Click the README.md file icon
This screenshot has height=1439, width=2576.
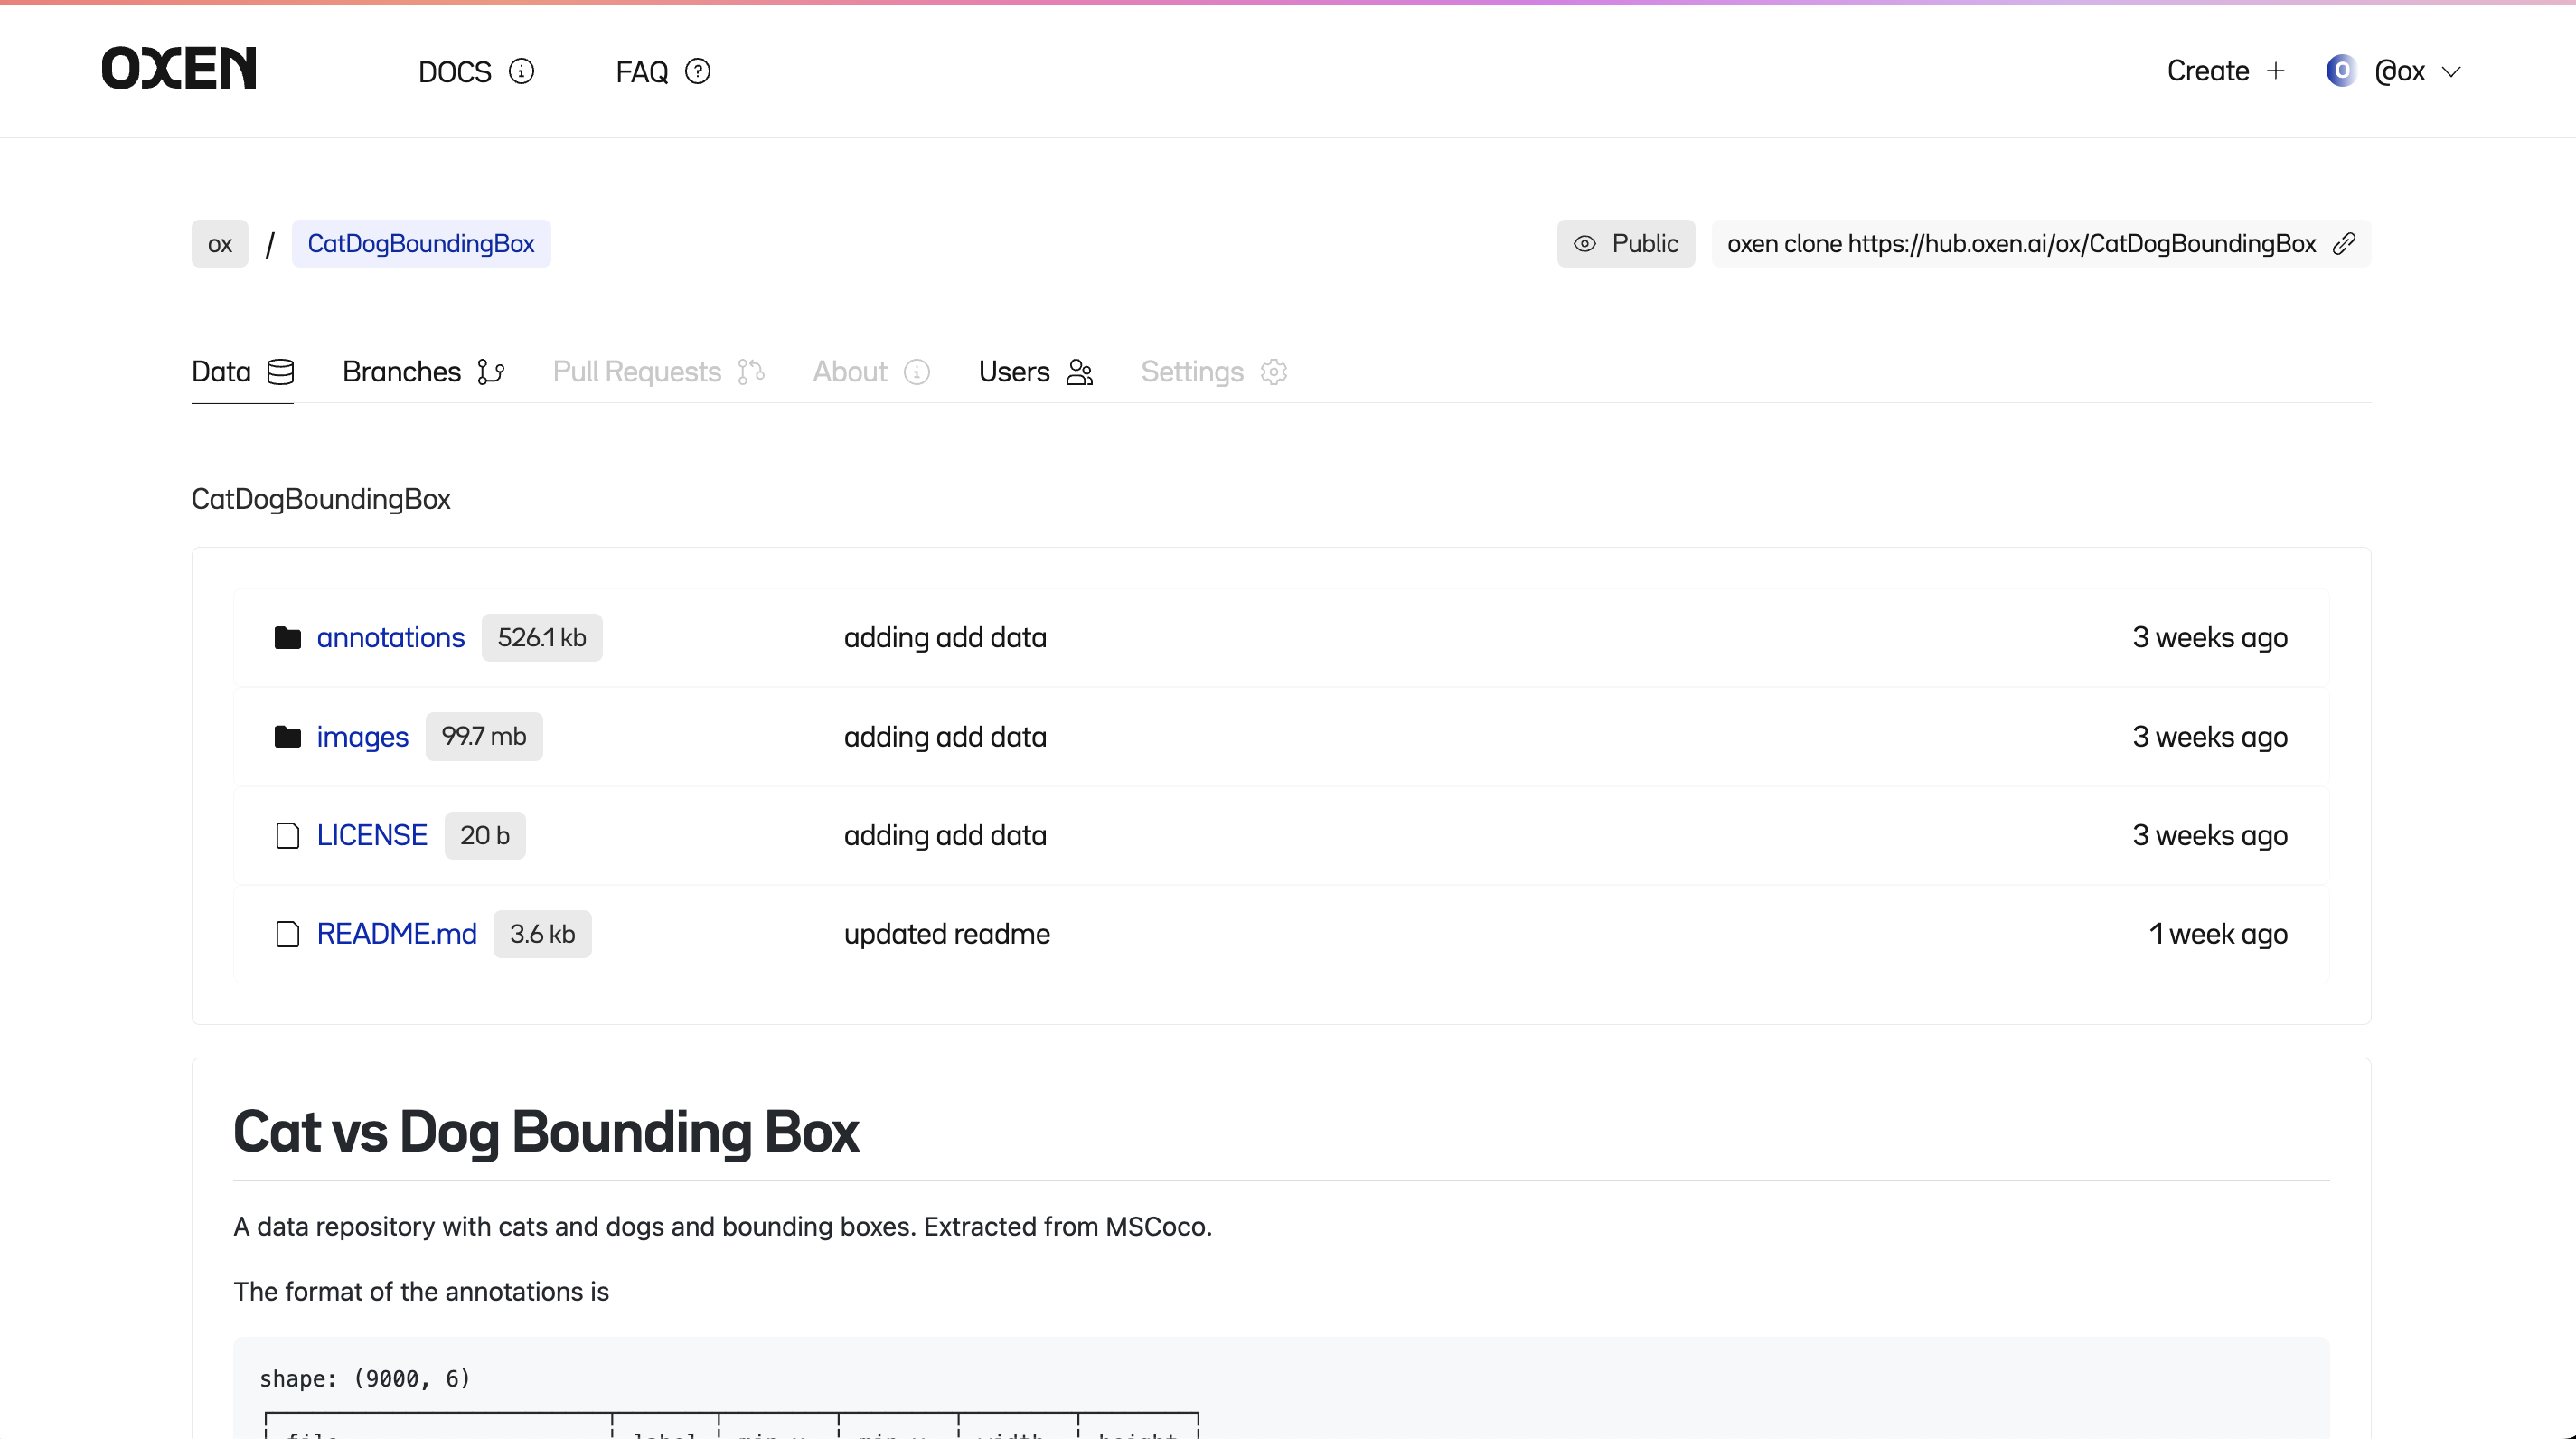(x=287, y=934)
